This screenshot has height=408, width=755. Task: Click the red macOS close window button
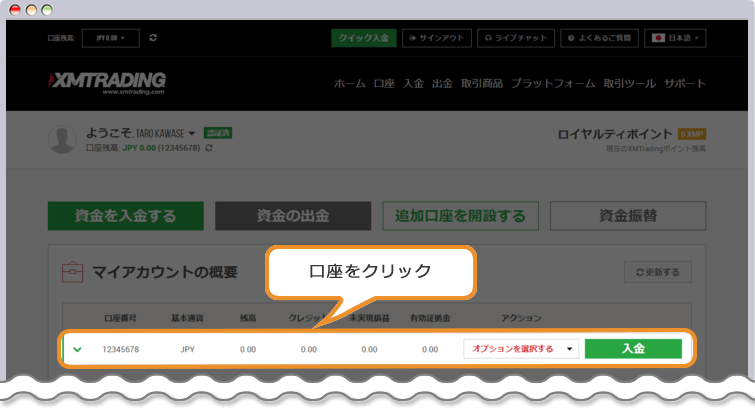click(15, 10)
